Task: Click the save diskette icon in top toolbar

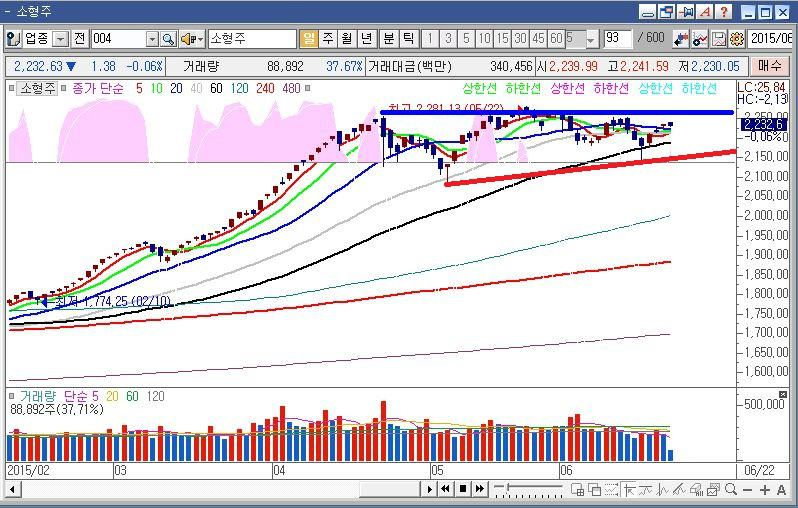Action: coord(719,39)
